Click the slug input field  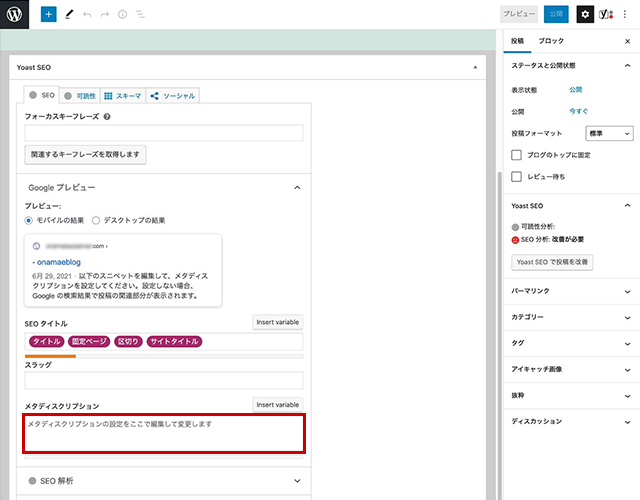pos(164,380)
